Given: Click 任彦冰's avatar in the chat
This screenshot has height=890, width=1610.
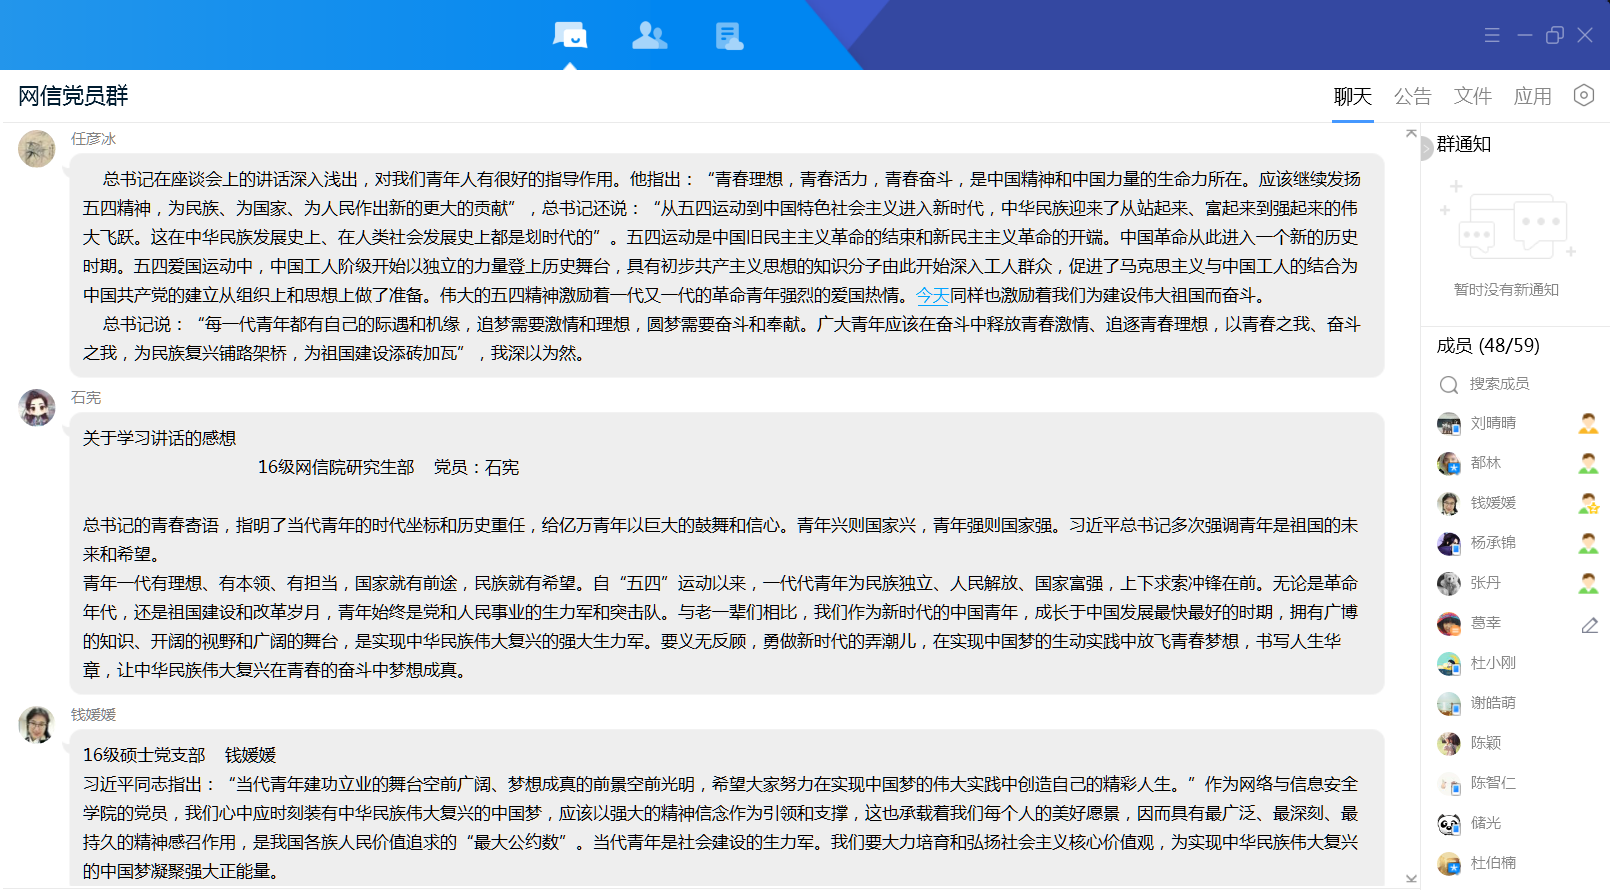Looking at the screenshot, I should (37, 149).
